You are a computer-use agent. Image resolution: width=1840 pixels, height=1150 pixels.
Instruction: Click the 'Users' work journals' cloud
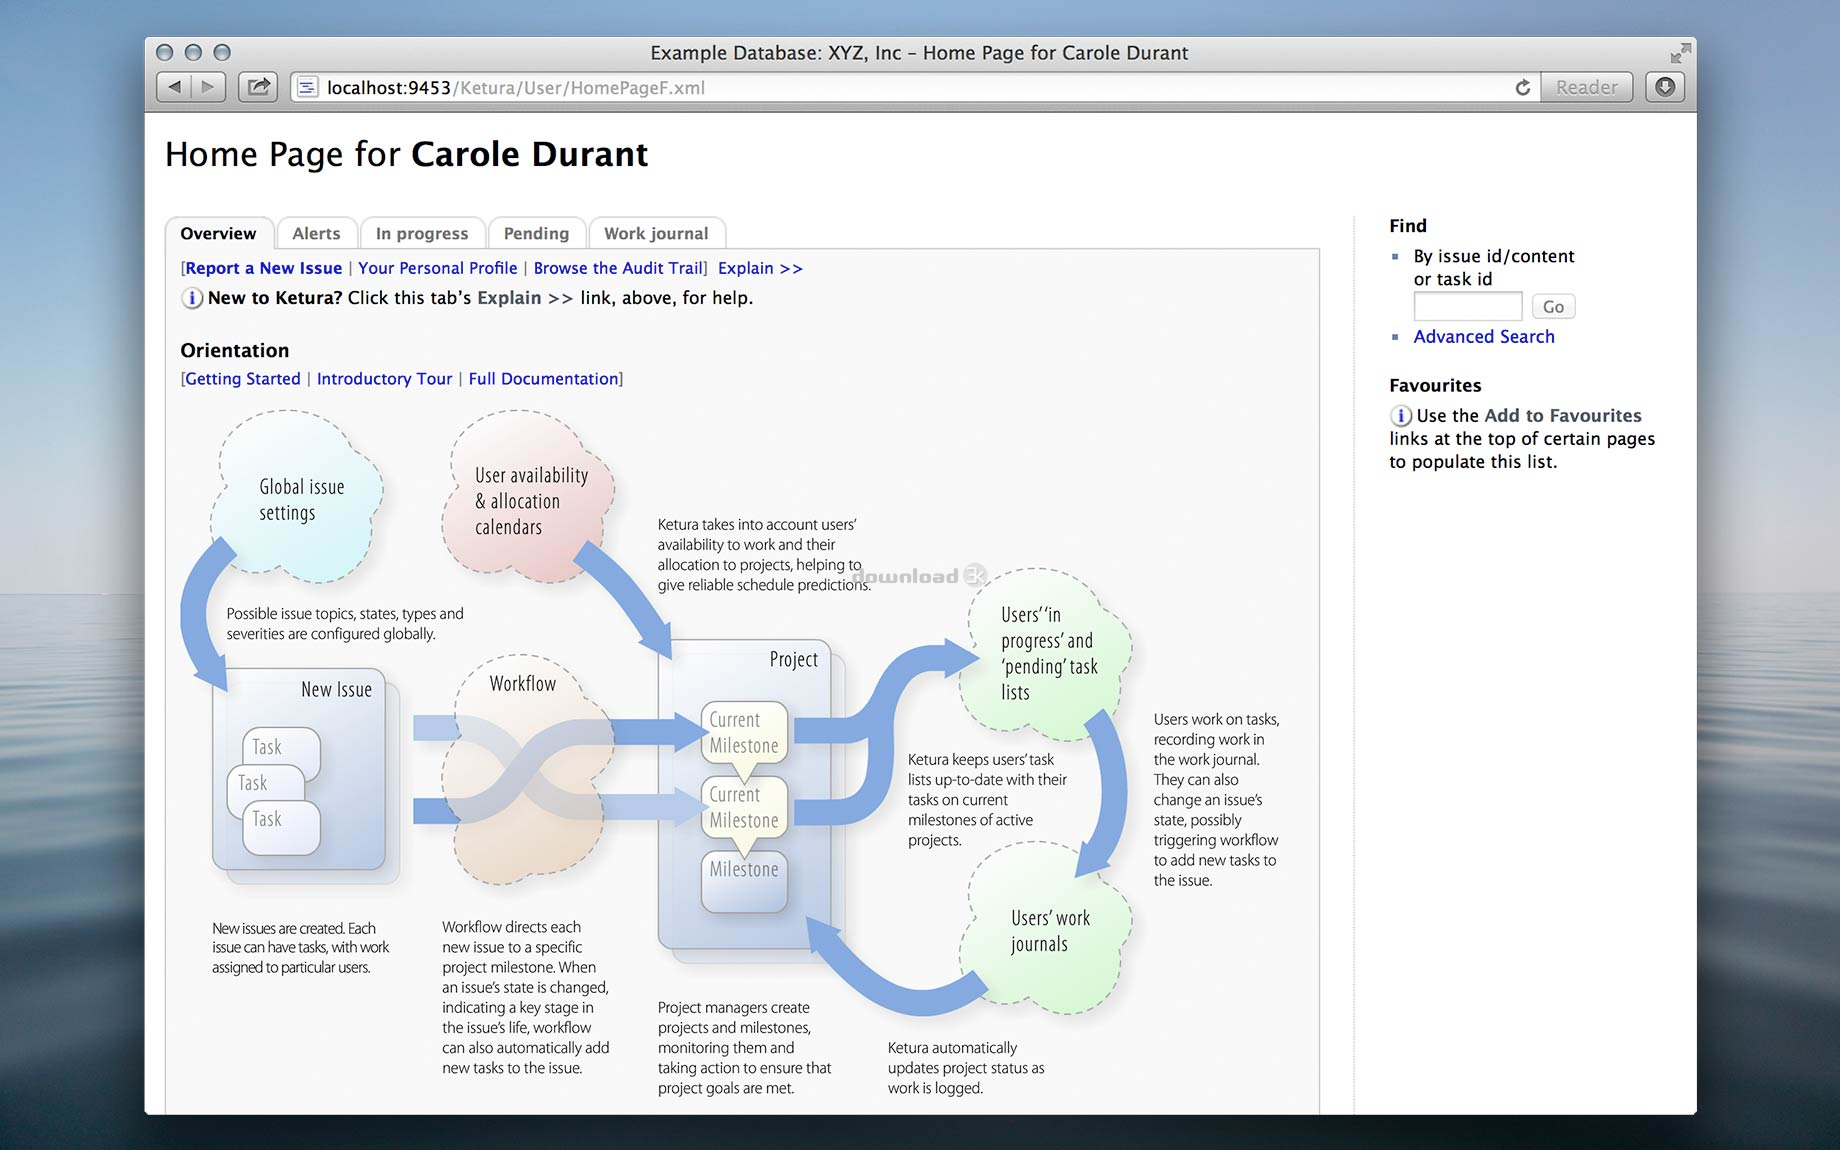1046,929
